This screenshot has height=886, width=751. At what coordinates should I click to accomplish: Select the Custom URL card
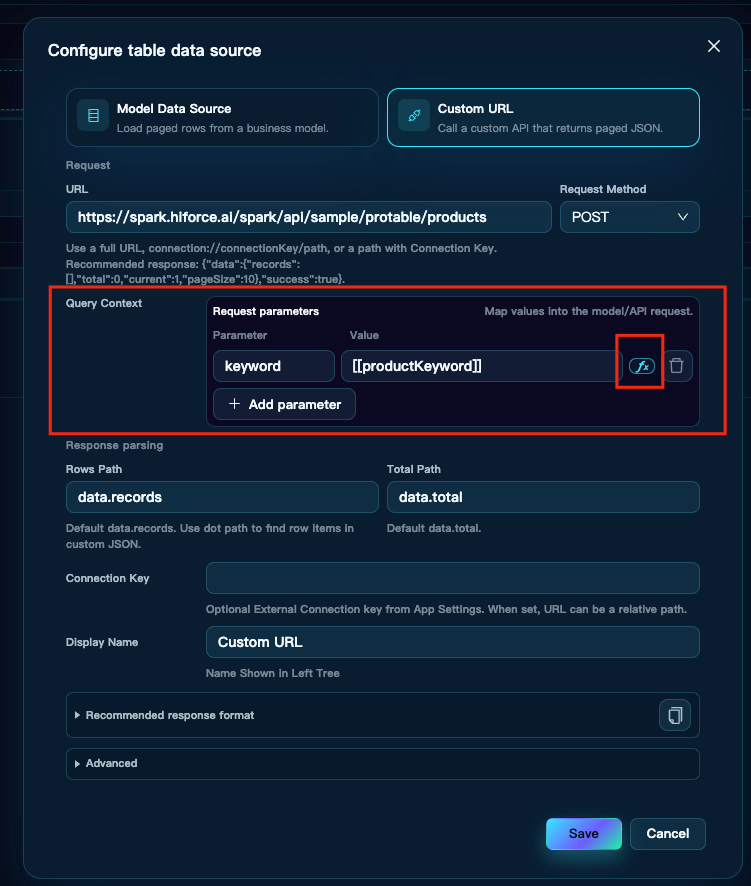click(543, 118)
